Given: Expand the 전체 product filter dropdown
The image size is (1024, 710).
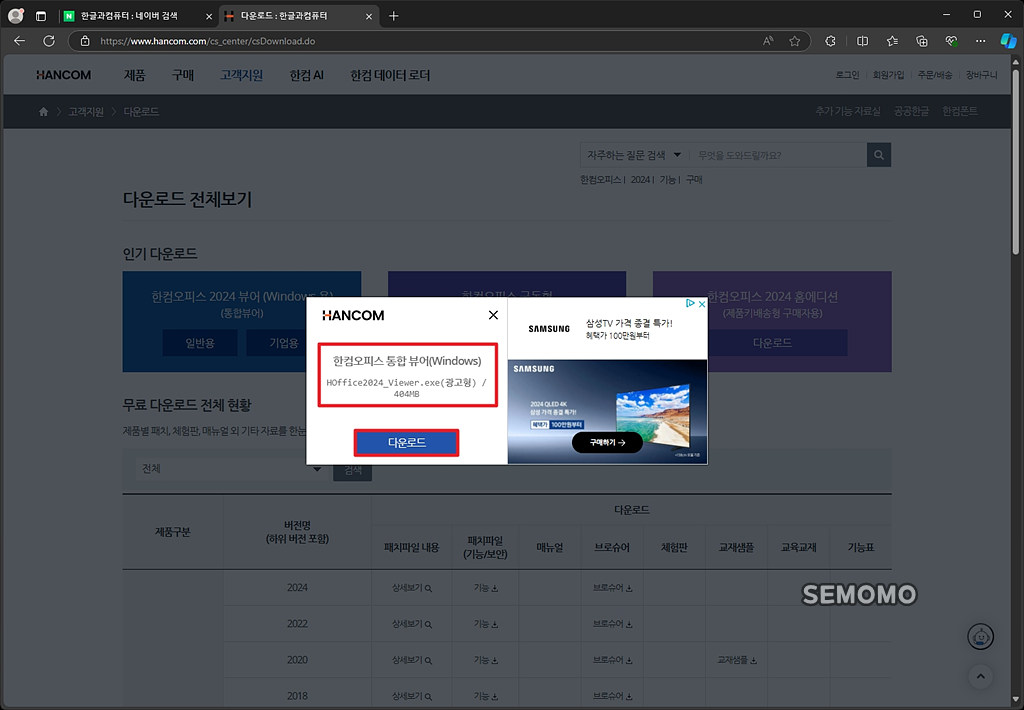Looking at the screenshot, I should pos(231,469).
